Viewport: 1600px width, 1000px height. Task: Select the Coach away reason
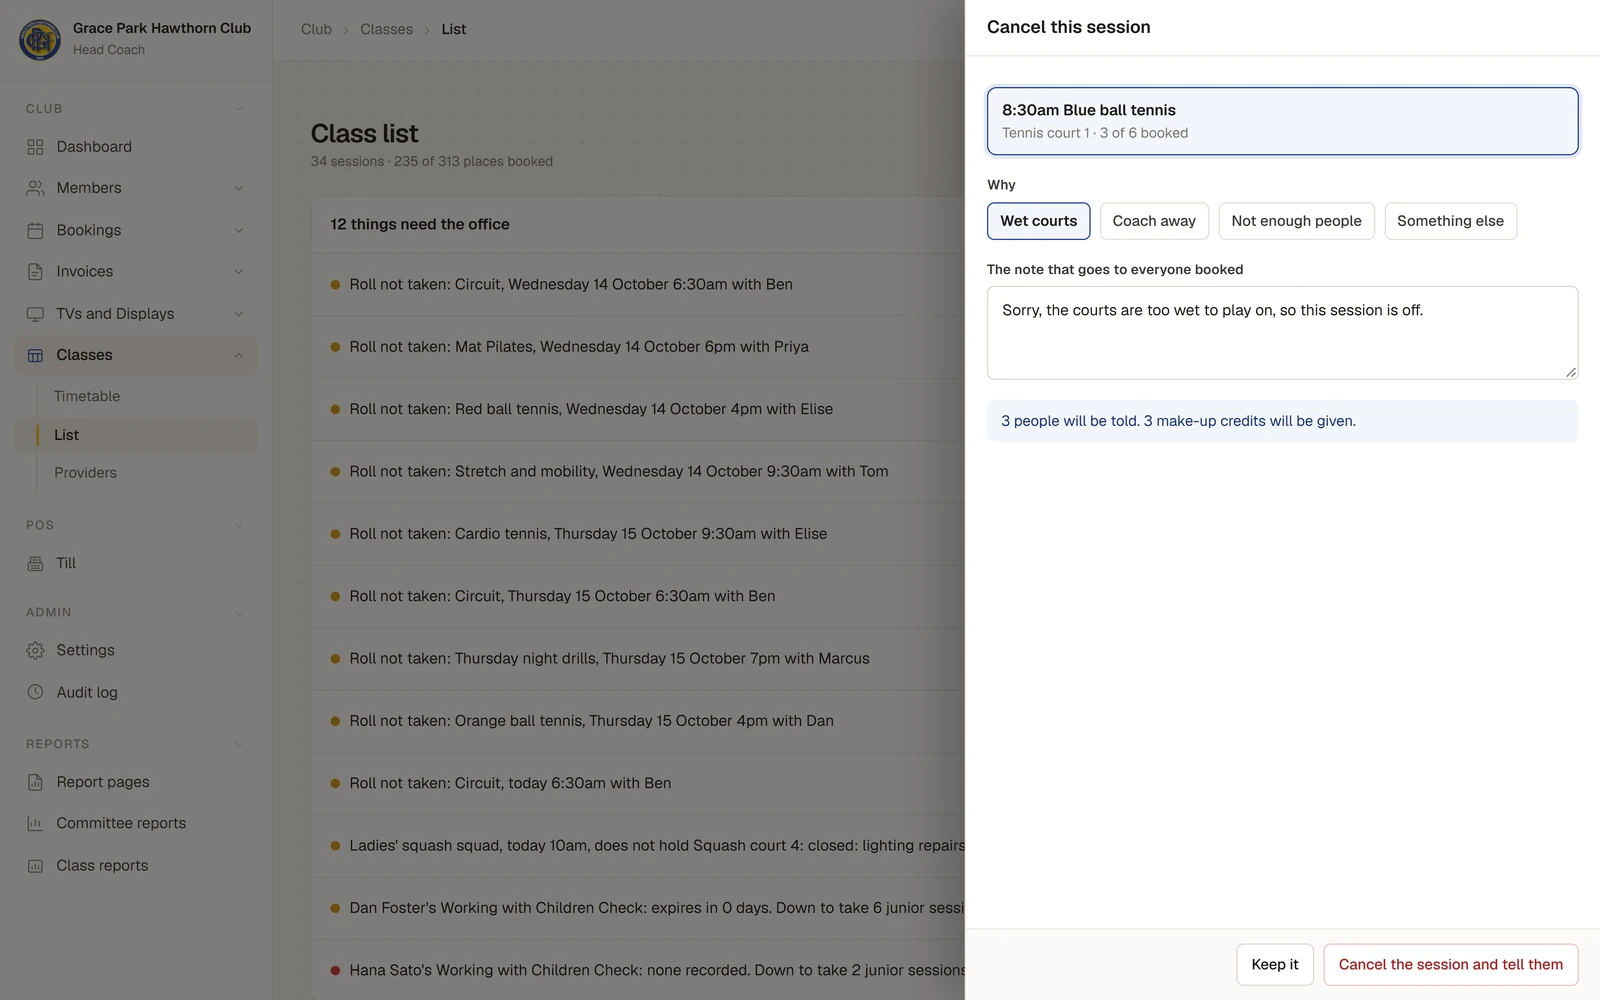click(1154, 221)
